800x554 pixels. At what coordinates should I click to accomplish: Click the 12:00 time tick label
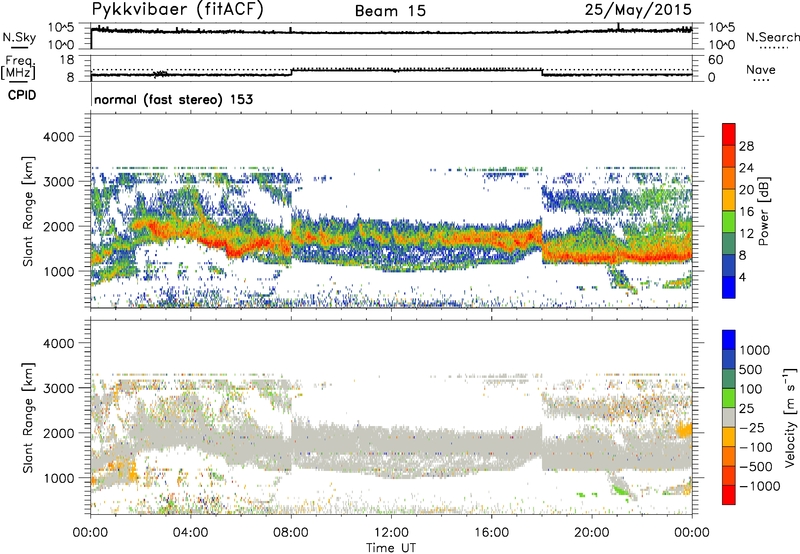tap(391, 533)
